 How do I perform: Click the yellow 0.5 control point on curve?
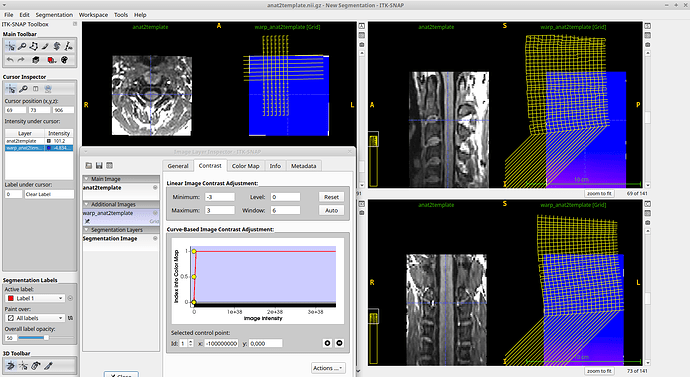pyautogui.click(x=194, y=277)
